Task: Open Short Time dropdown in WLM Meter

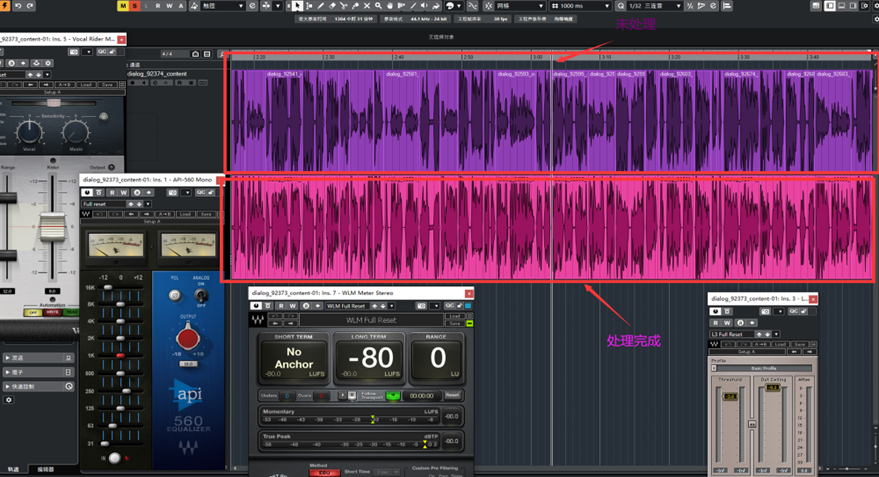Action: tap(387, 472)
